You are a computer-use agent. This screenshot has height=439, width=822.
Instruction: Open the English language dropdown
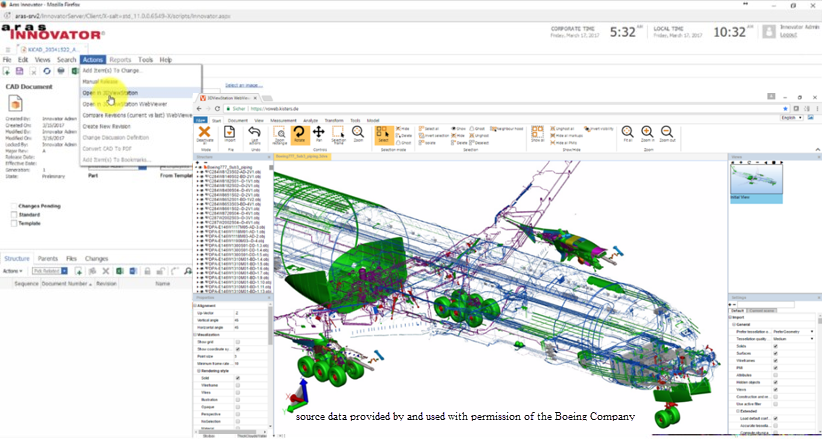click(791, 118)
